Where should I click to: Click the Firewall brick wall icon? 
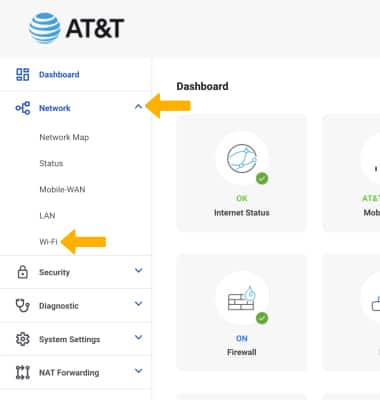coord(242,298)
